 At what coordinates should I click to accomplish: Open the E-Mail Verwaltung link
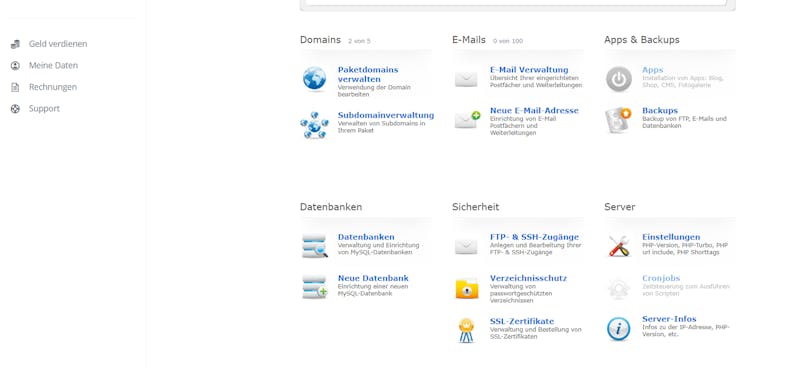(x=529, y=70)
